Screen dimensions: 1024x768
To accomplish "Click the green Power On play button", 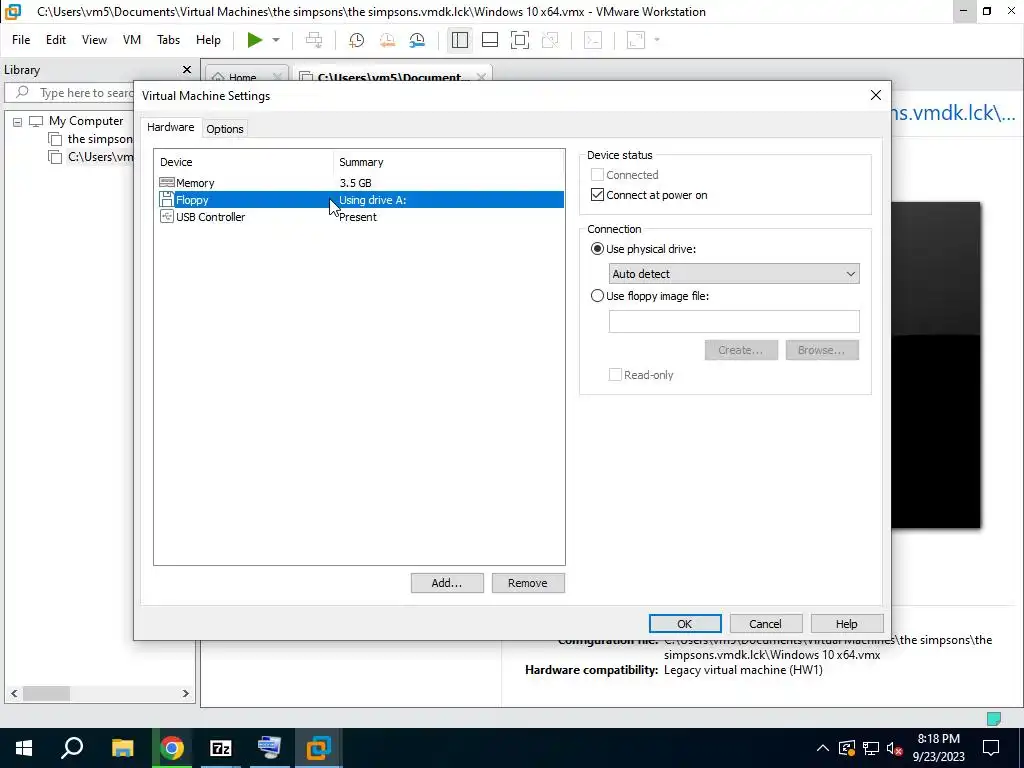I will 255,40.
